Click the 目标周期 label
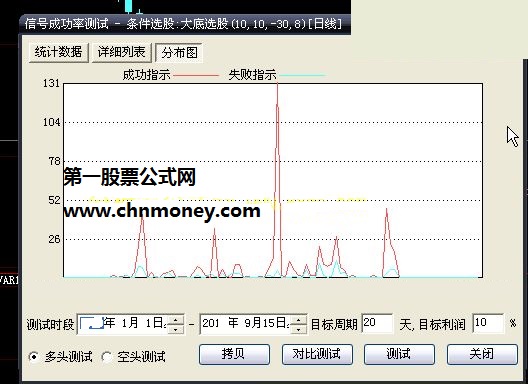 pyautogui.click(x=334, y=325)
